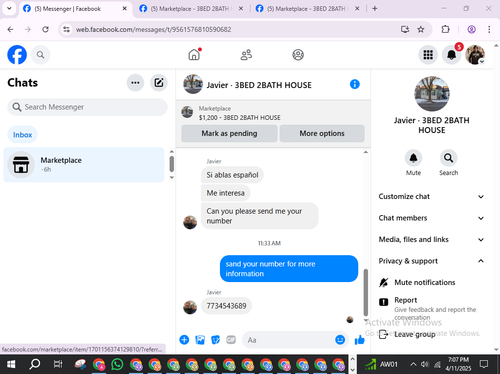
Task: Search in conversation with the magnifier icon
Action: click(x=448, y=158)
